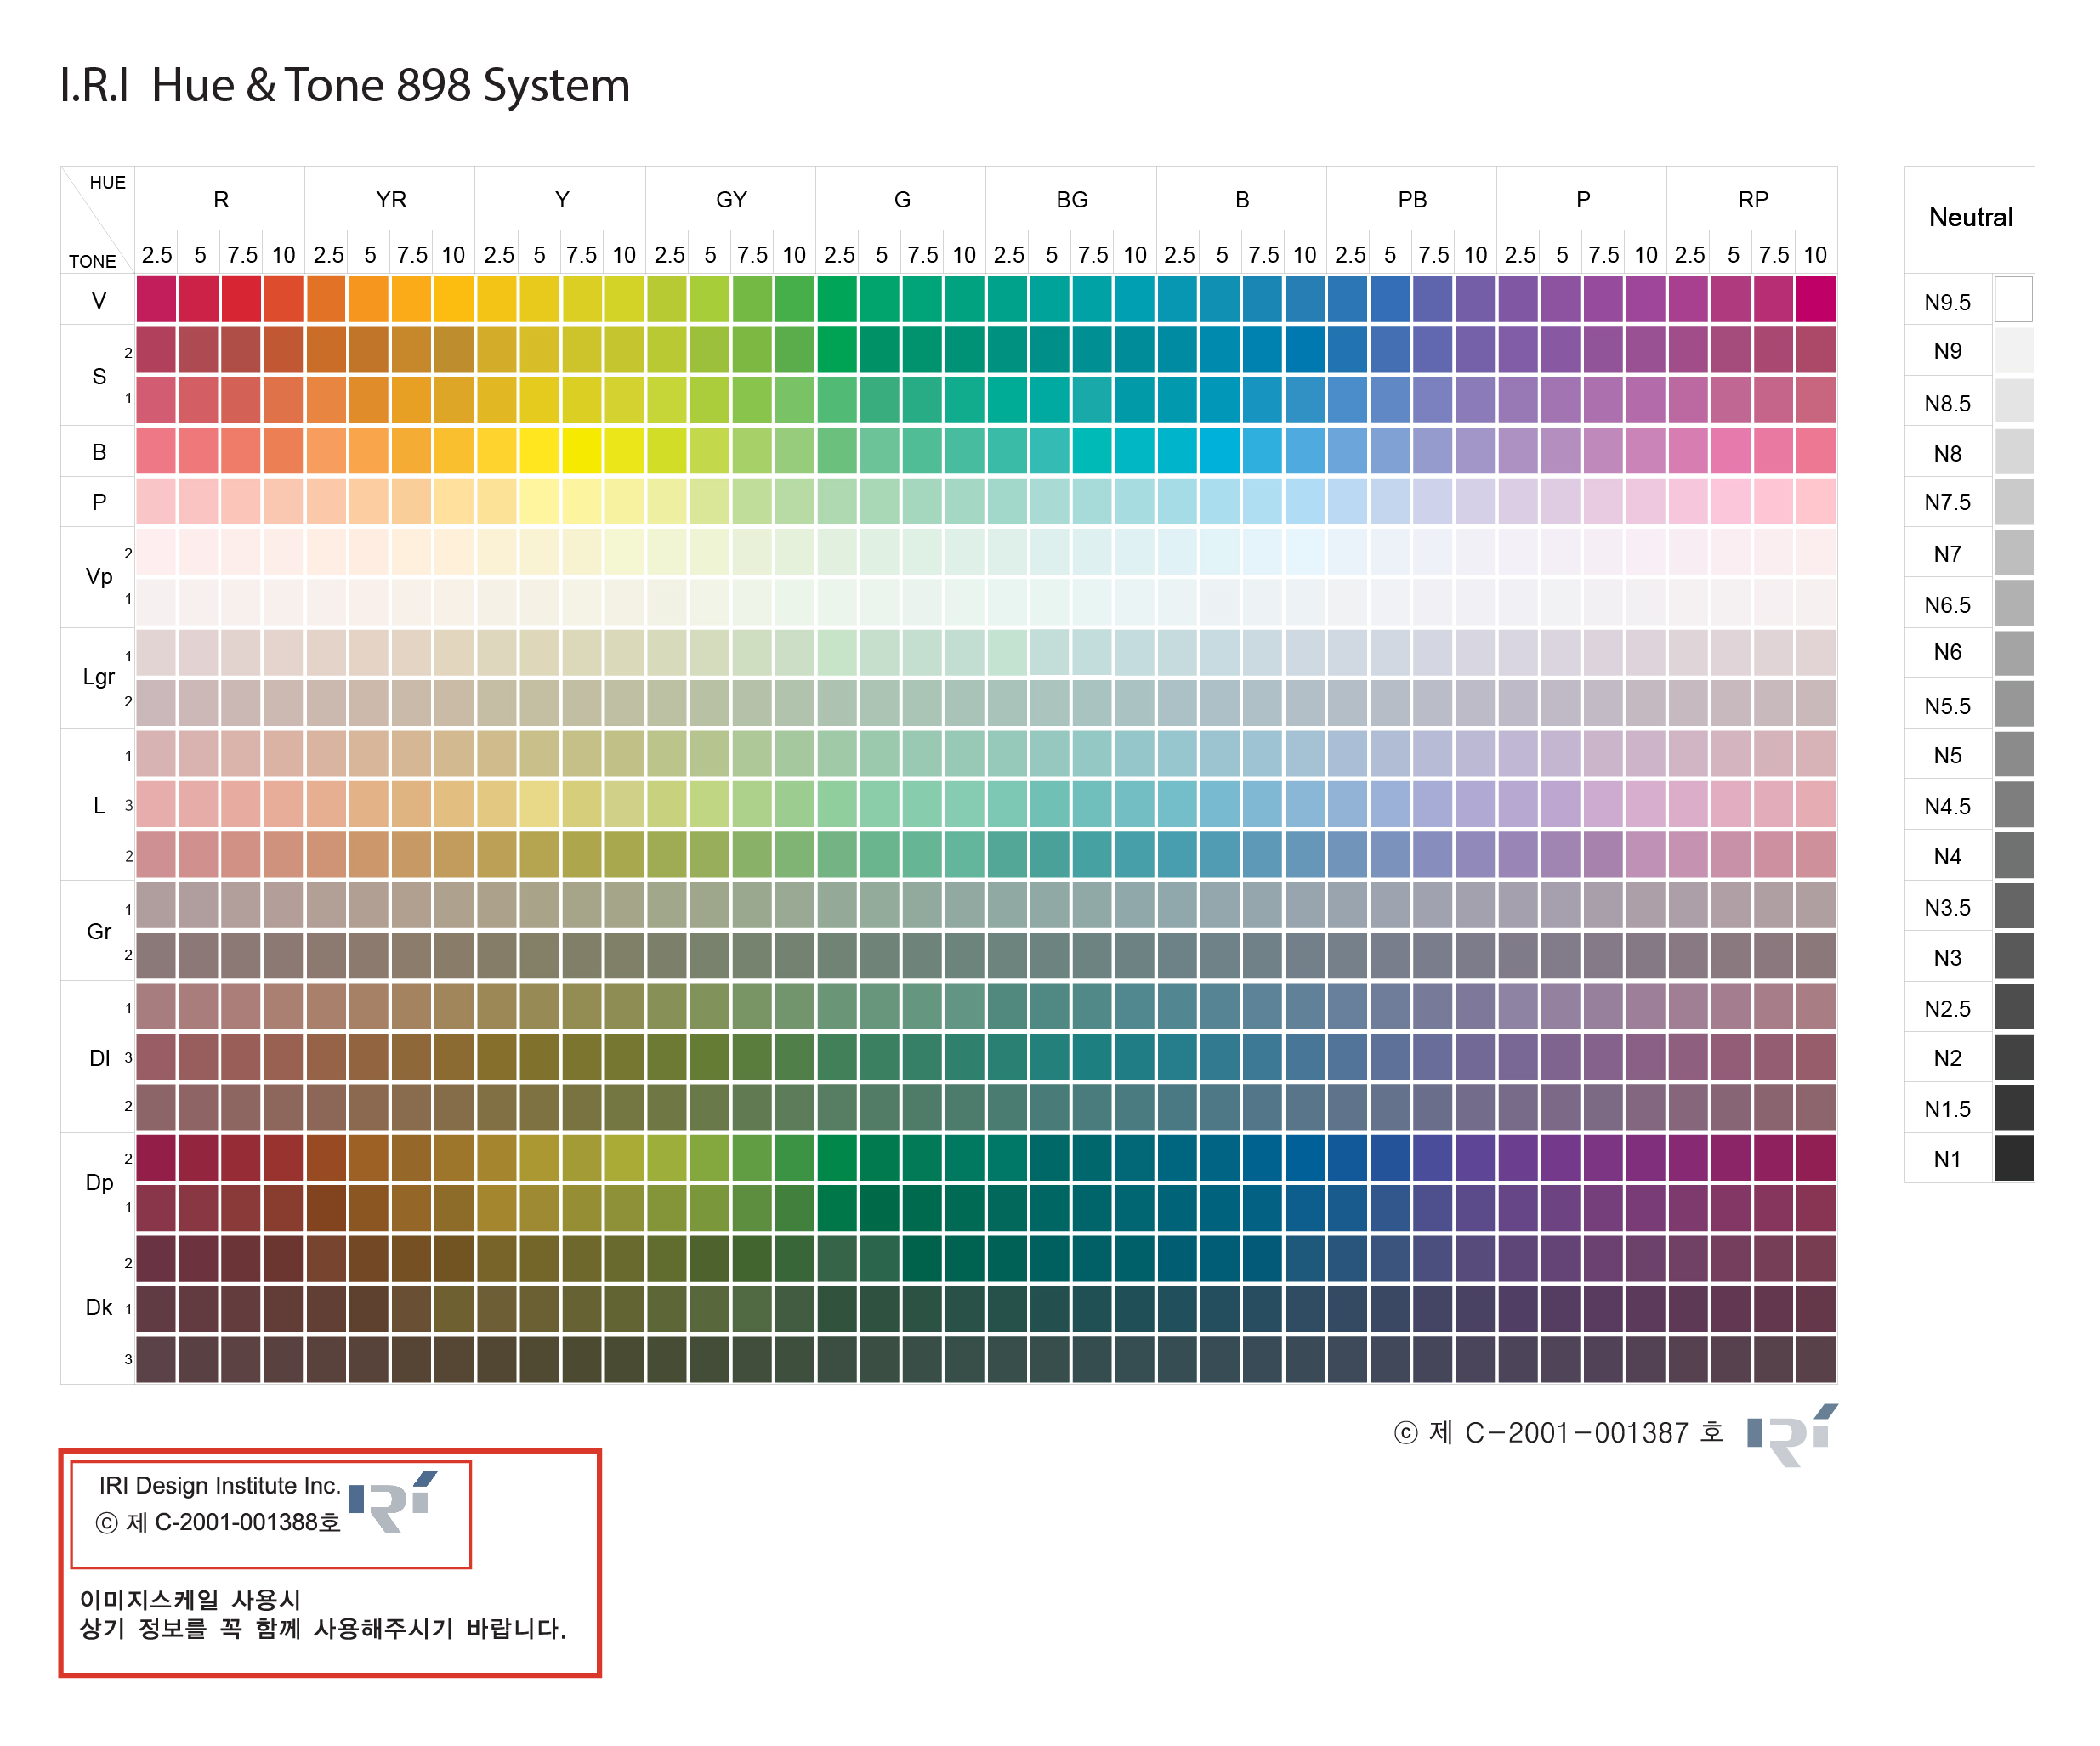Pick the N5 middle gray swatch
Image resolution: width=2100 pixels, height=1746 pixels.
click(x=2013, y=754)
